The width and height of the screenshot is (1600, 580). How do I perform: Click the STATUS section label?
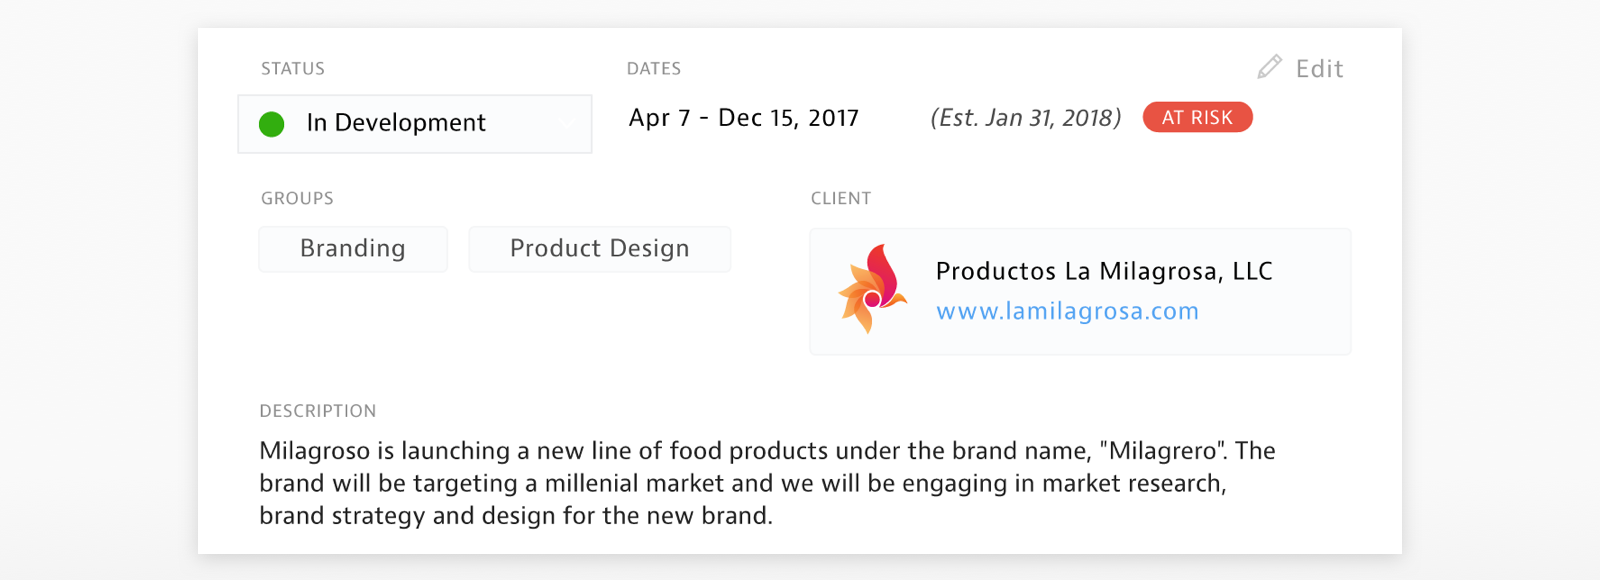point(293,69)
